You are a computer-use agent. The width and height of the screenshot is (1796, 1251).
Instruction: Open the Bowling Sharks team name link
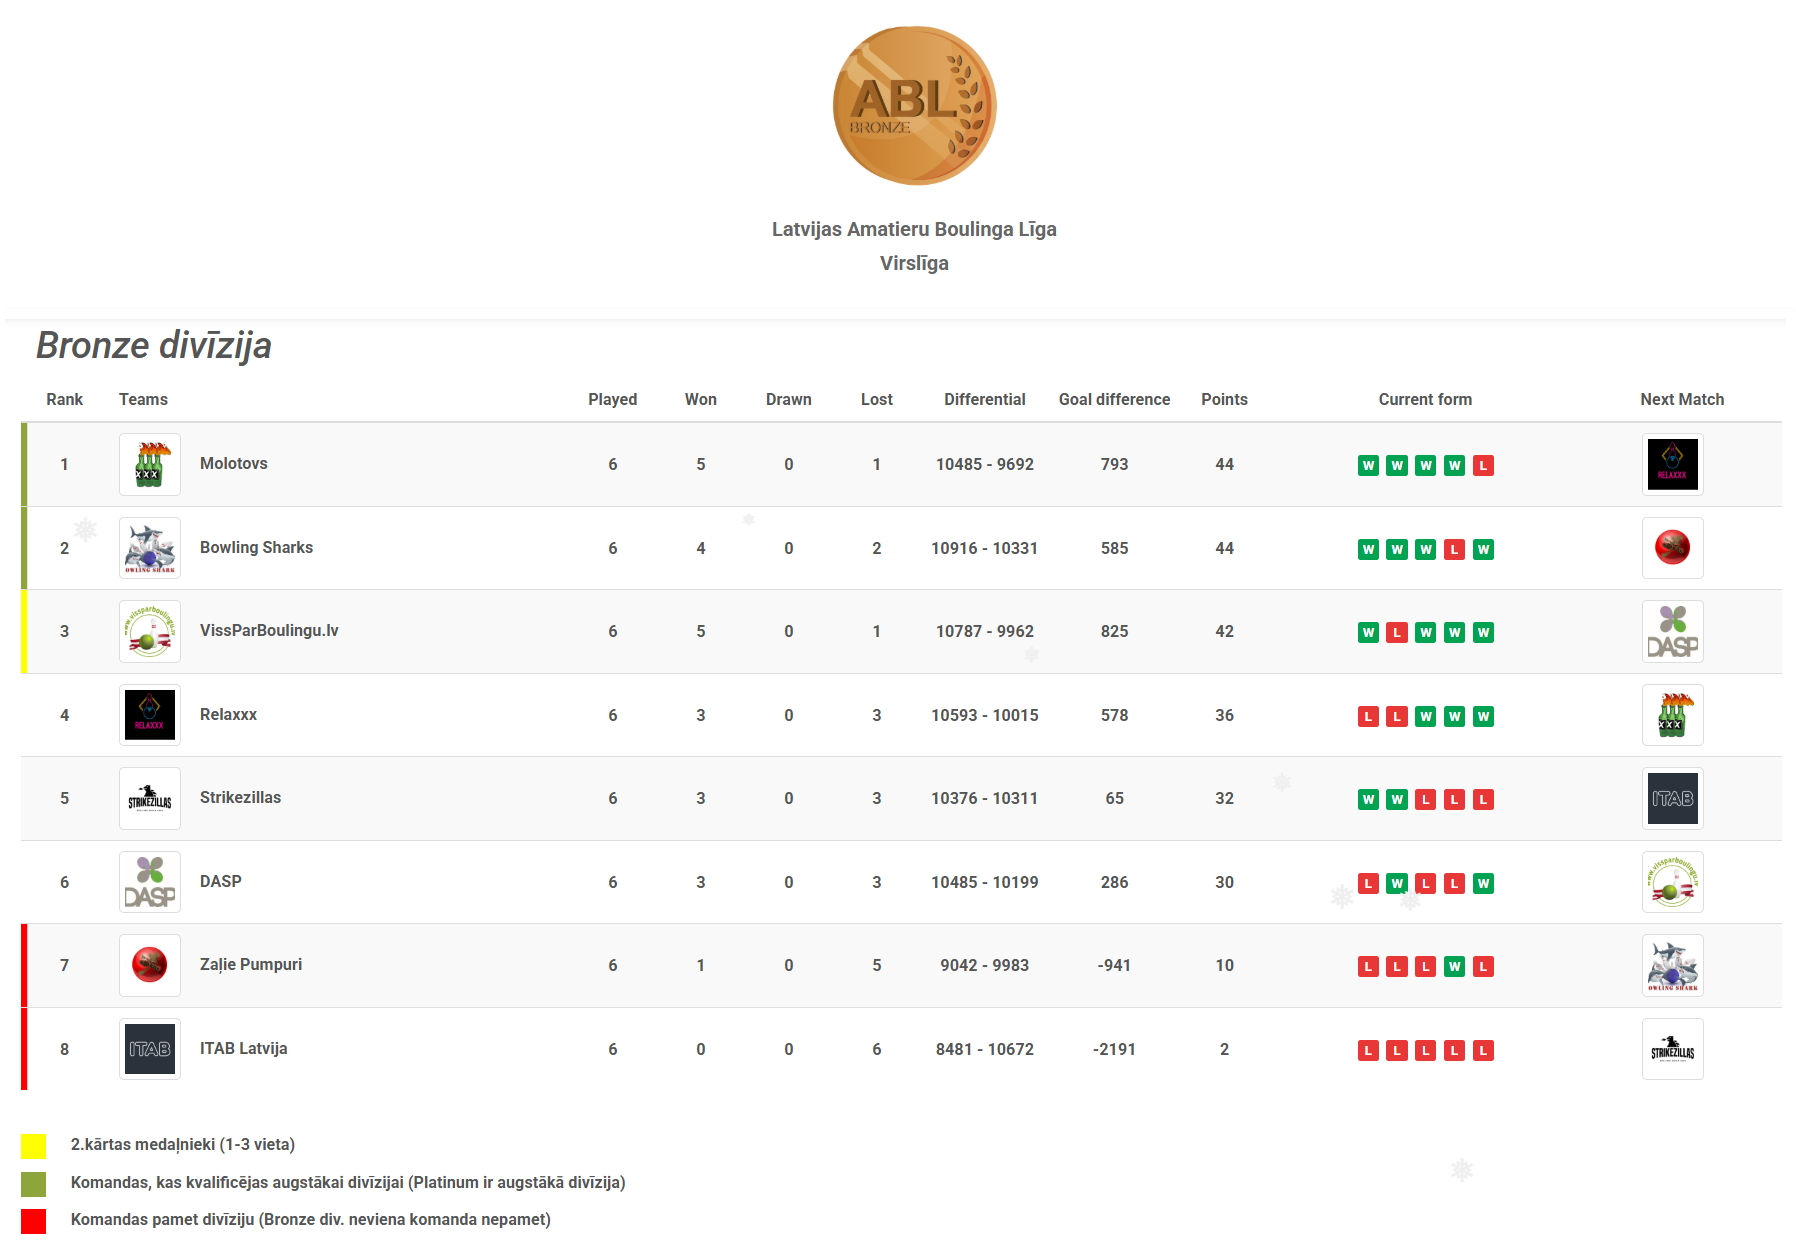pyautogui.click(x=256, y=547)
